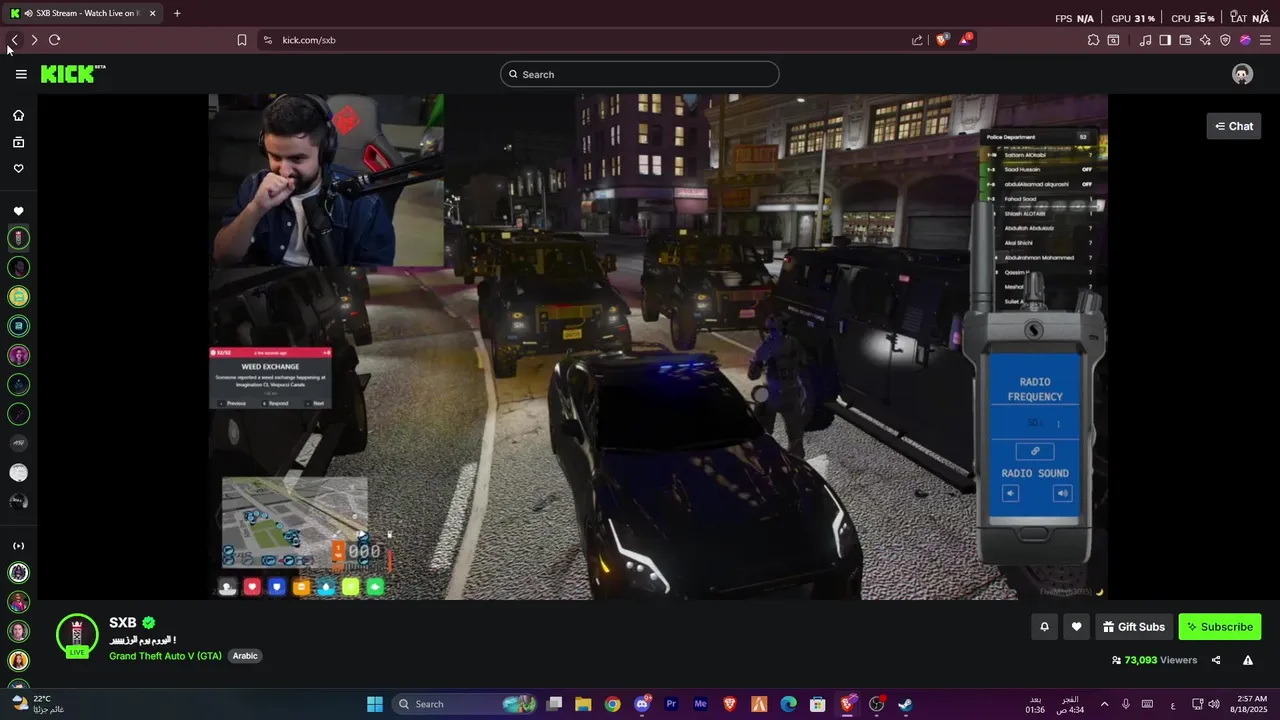Open Task View from the taskbar

[x=554, y=704]
